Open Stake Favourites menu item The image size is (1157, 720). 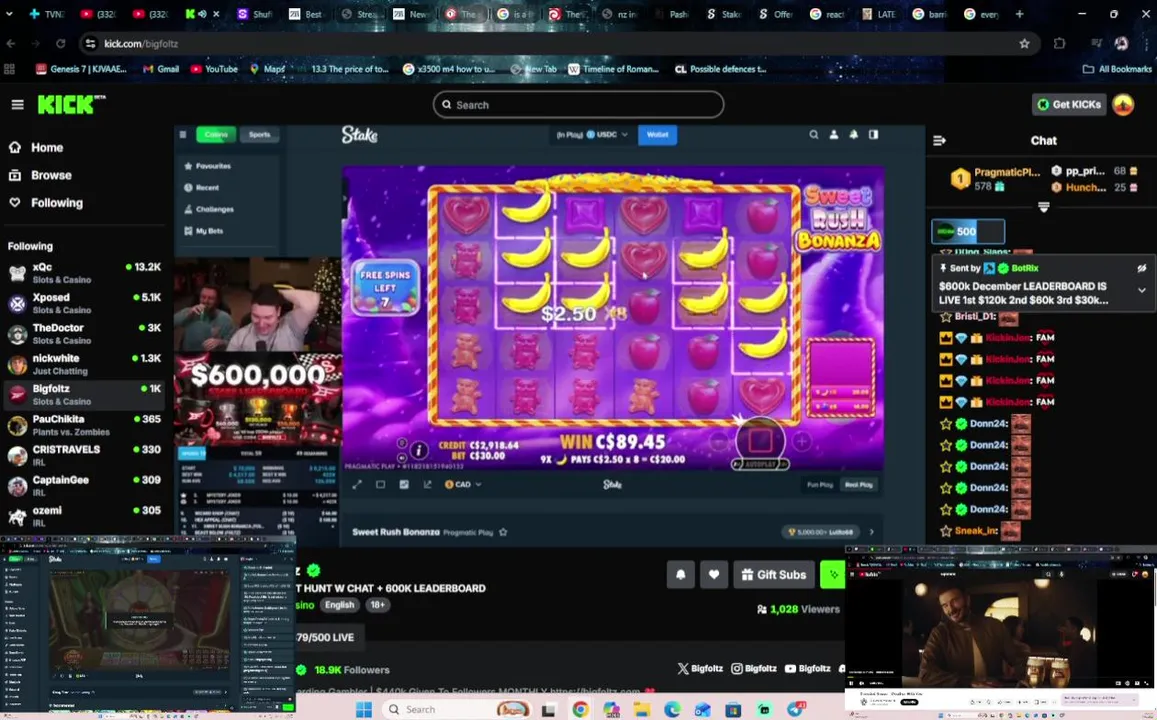click(x=208, y=167)
